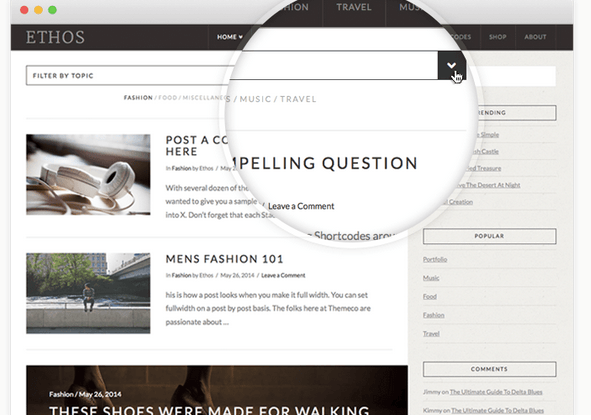Open The Ultimate Guide To Delta Blues by Jimmy

[496, 392]
